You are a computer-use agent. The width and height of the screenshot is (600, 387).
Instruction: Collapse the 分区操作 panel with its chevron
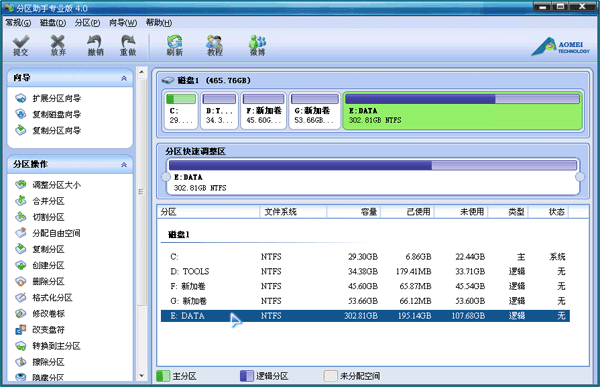(124, 165)
